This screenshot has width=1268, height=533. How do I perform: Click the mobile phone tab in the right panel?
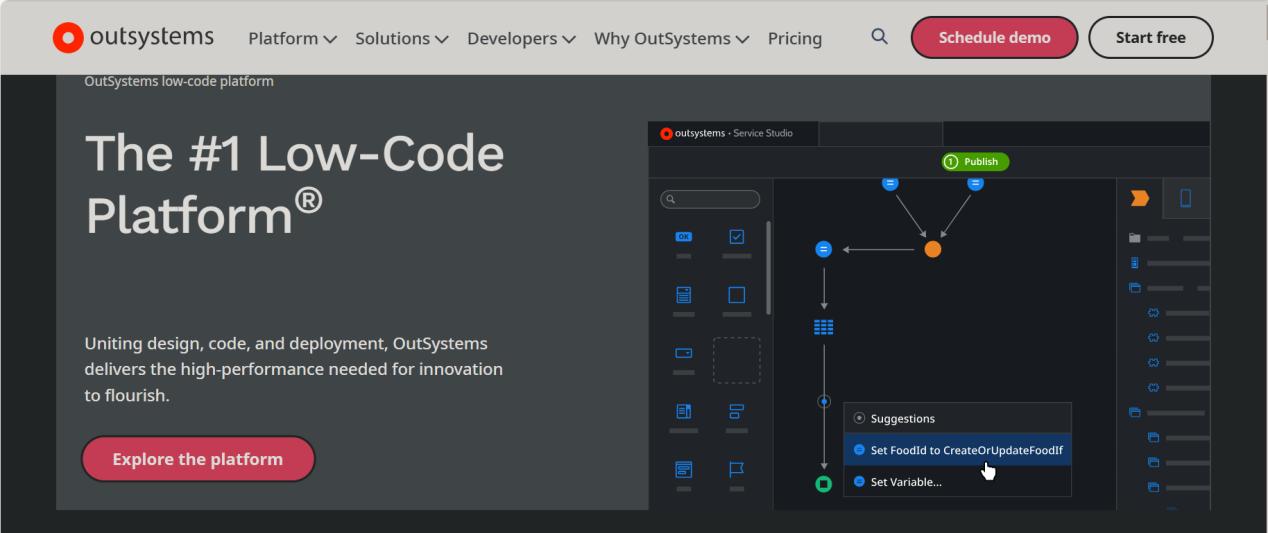pyautogui.click(x=1186, y=198)
